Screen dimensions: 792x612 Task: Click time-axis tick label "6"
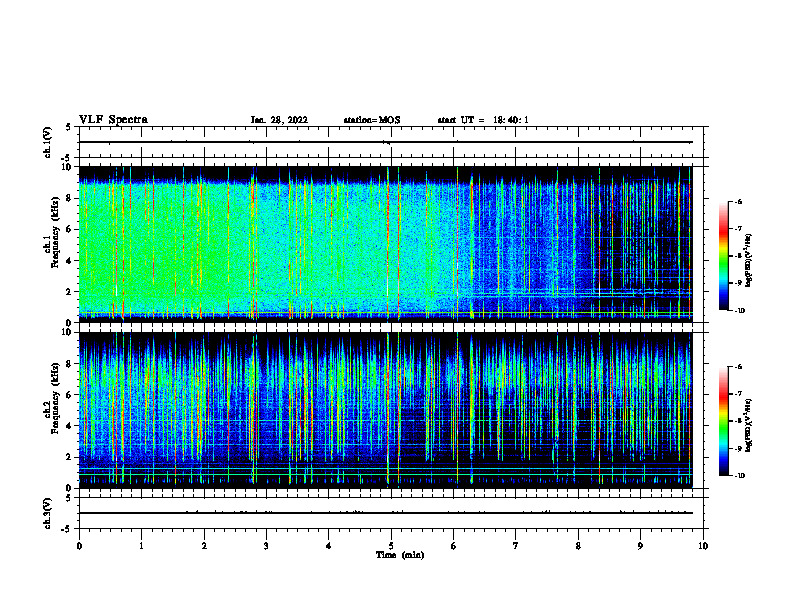[454, 546]
